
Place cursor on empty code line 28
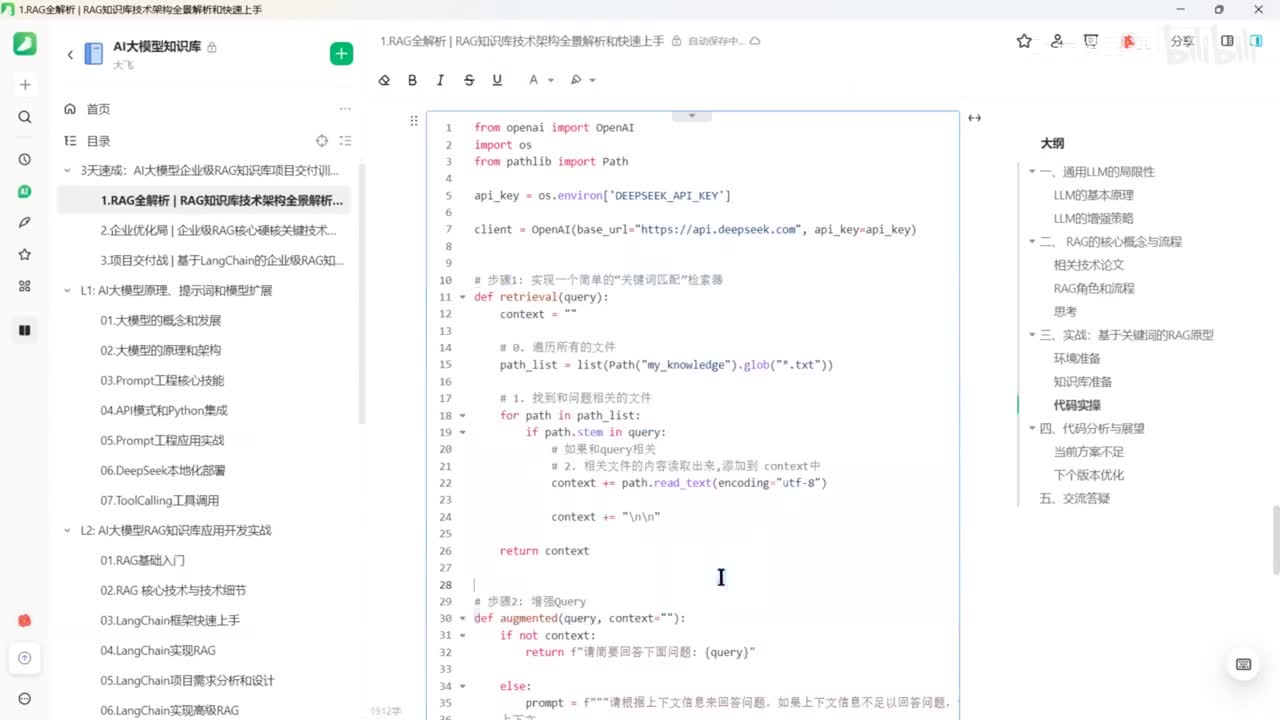coord(714,585)
